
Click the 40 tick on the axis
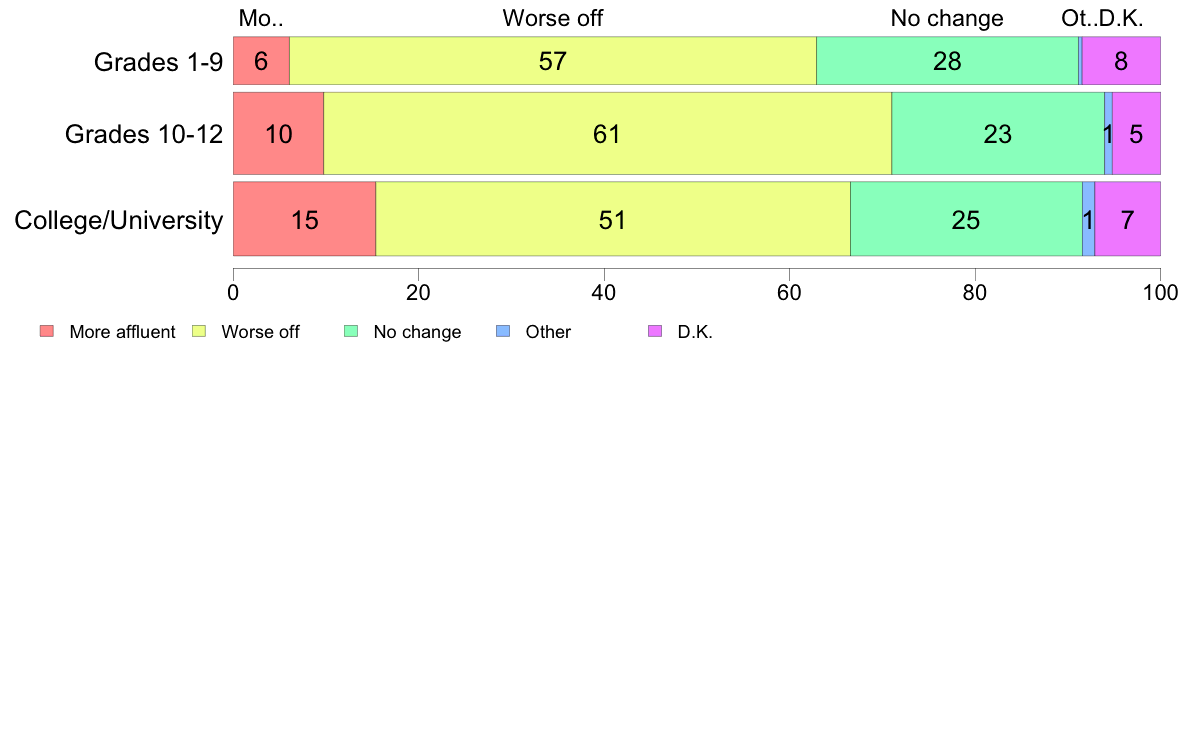[x=604, y=293]
